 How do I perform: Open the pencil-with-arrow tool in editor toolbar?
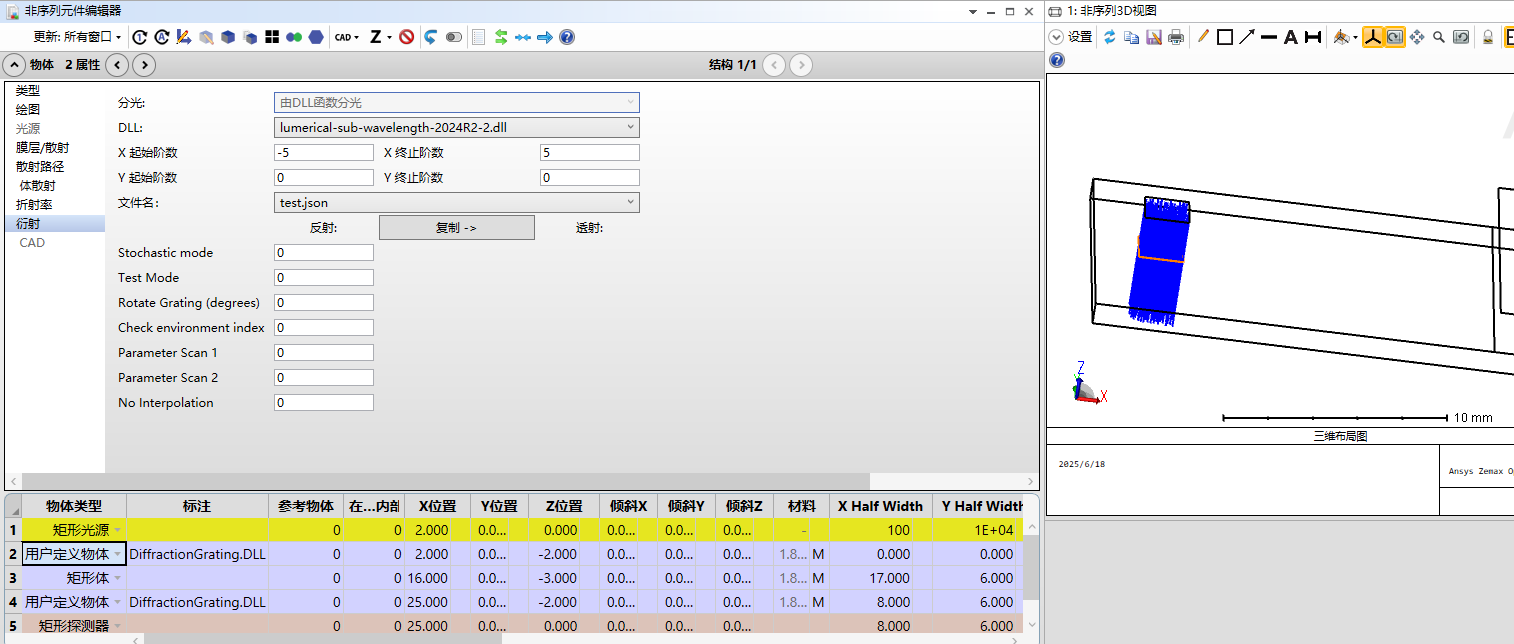(x=184, y=37)
